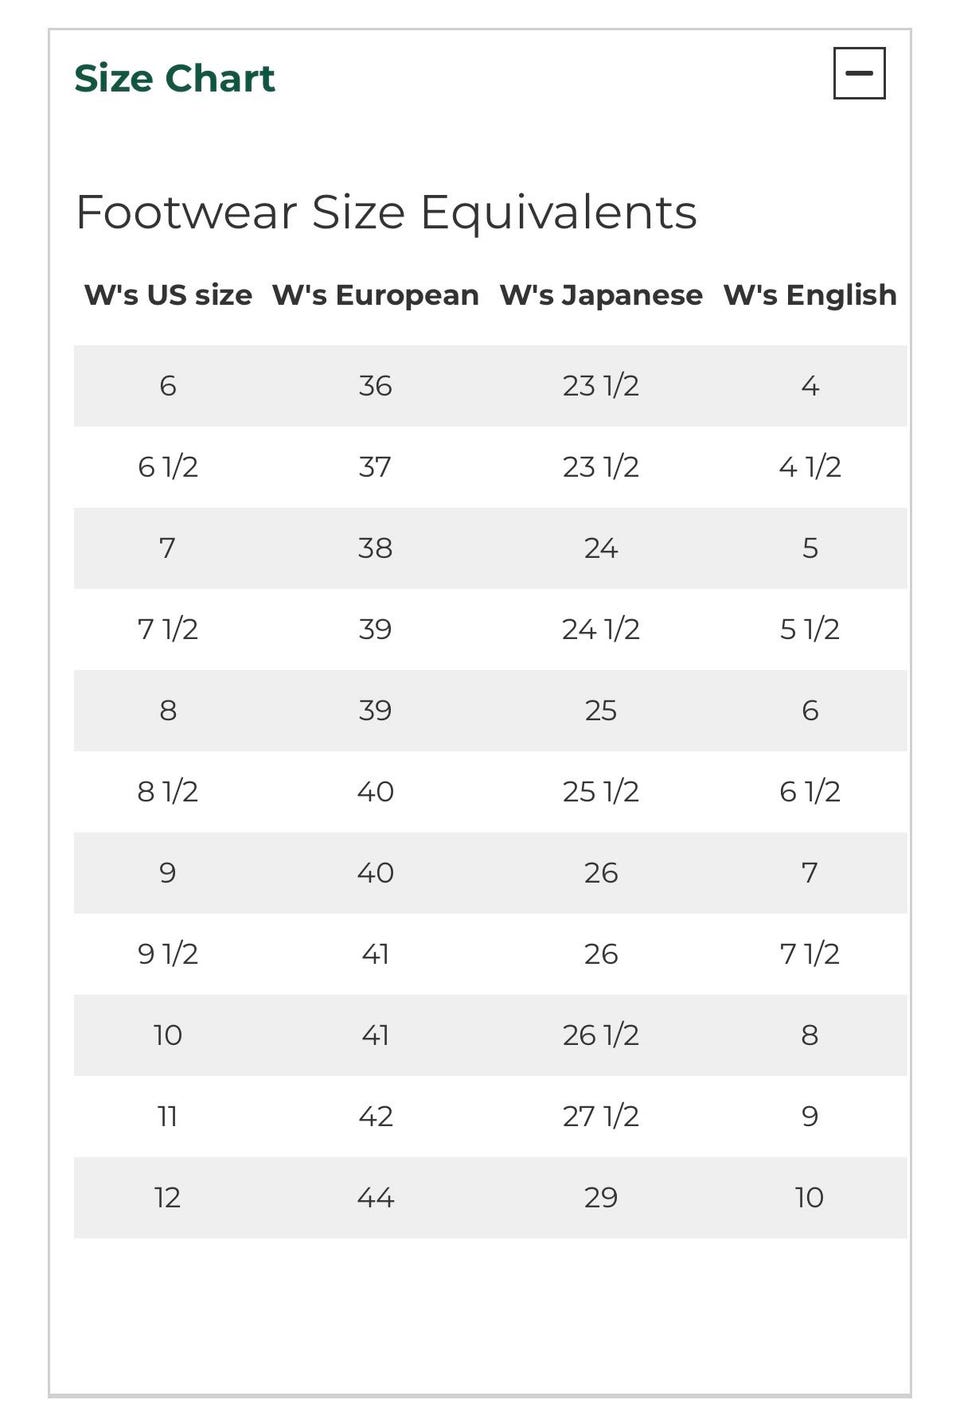The height and width of the screenshot is (1427, 960).
Task: Select the W's Japanese column header
Action: pos(601,295)
